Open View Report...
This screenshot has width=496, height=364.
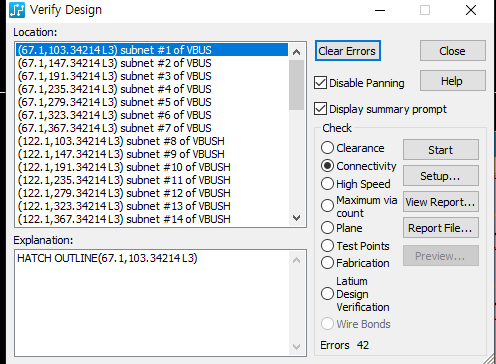tap(441, 202)
